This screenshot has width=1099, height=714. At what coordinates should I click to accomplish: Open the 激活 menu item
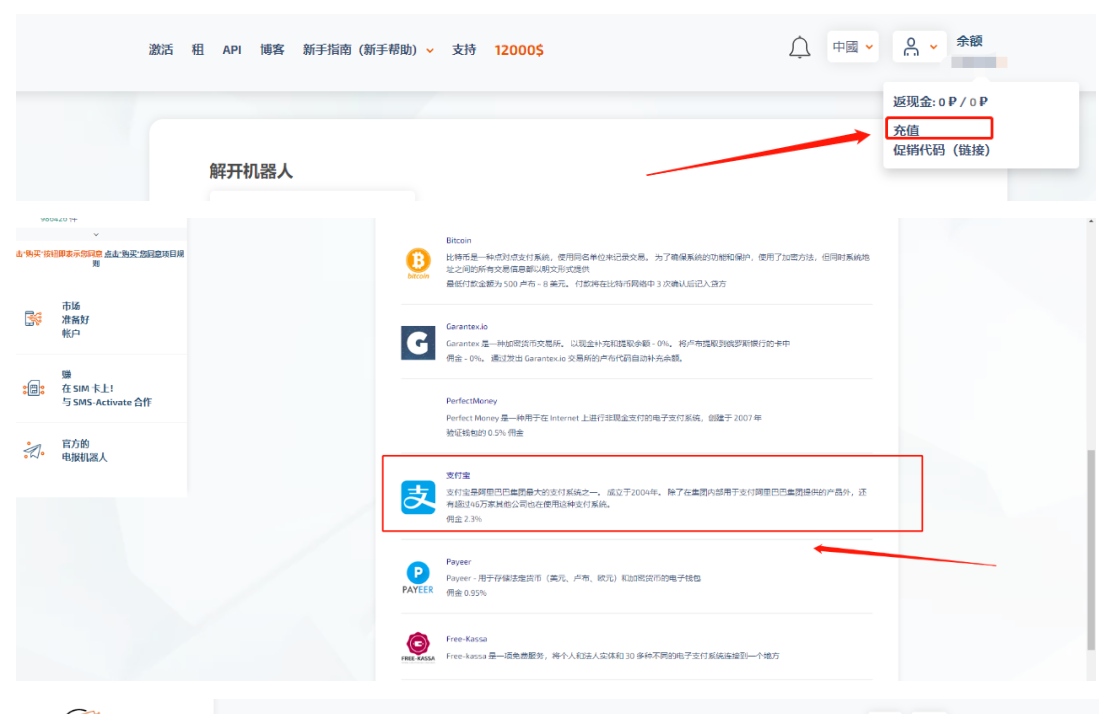161,50
